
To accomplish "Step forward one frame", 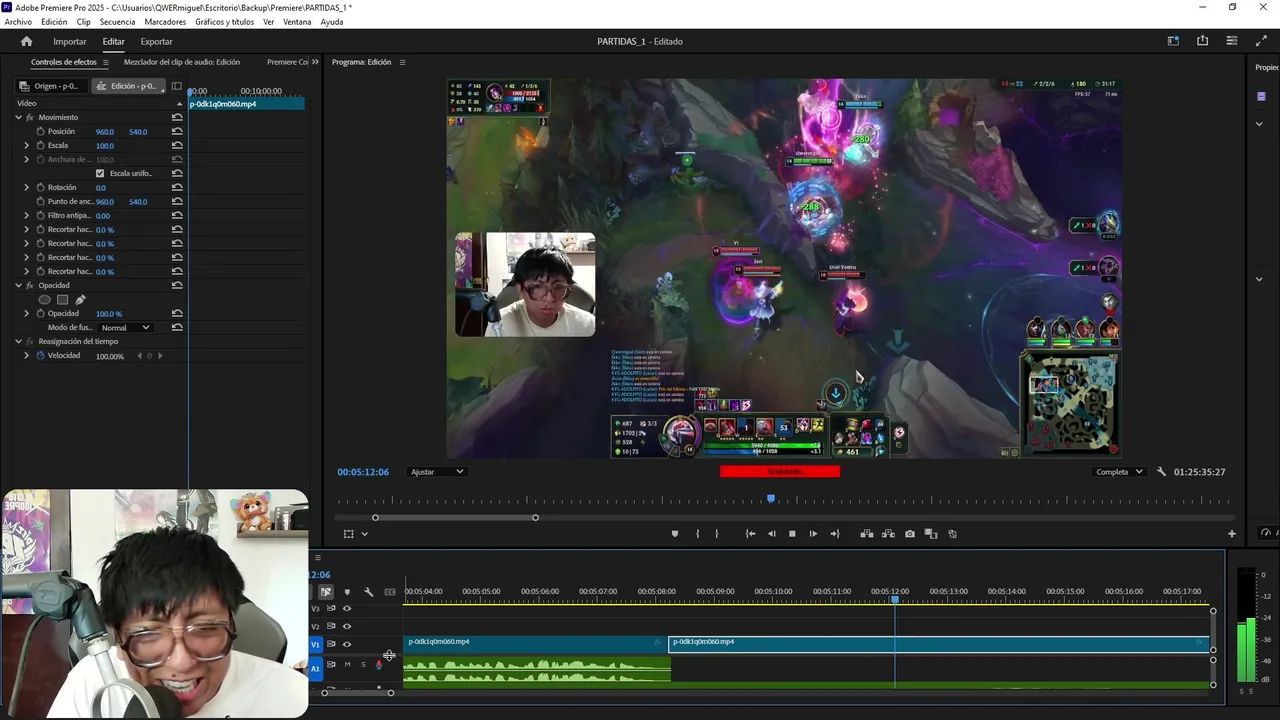I will 813,534.
